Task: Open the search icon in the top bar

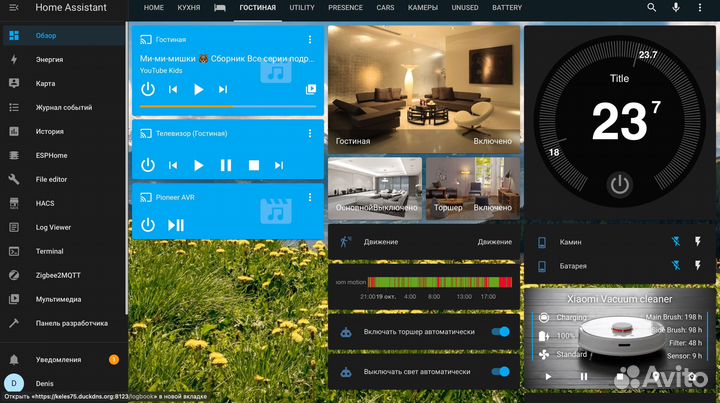Action: [x=652, y=8]
